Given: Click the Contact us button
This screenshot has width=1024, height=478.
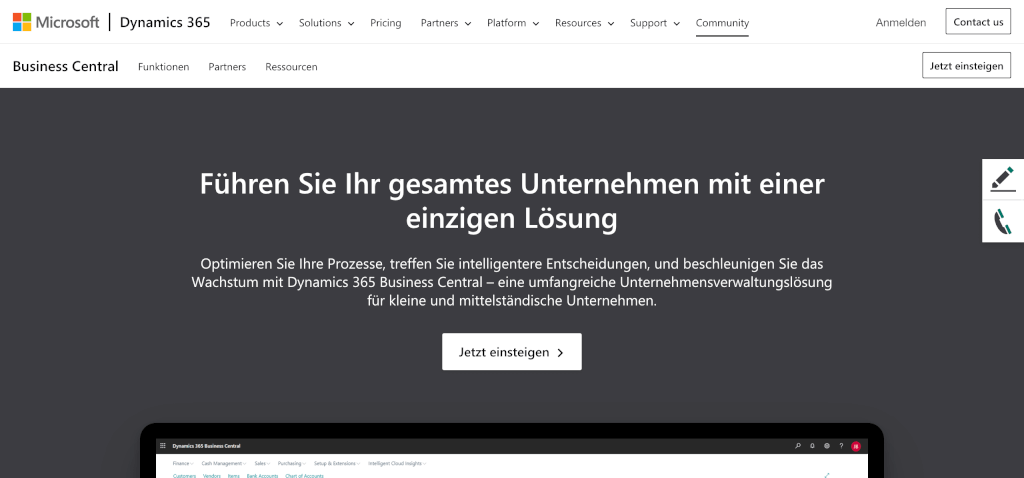Looking at the screenshot, I should click(978, 22).
